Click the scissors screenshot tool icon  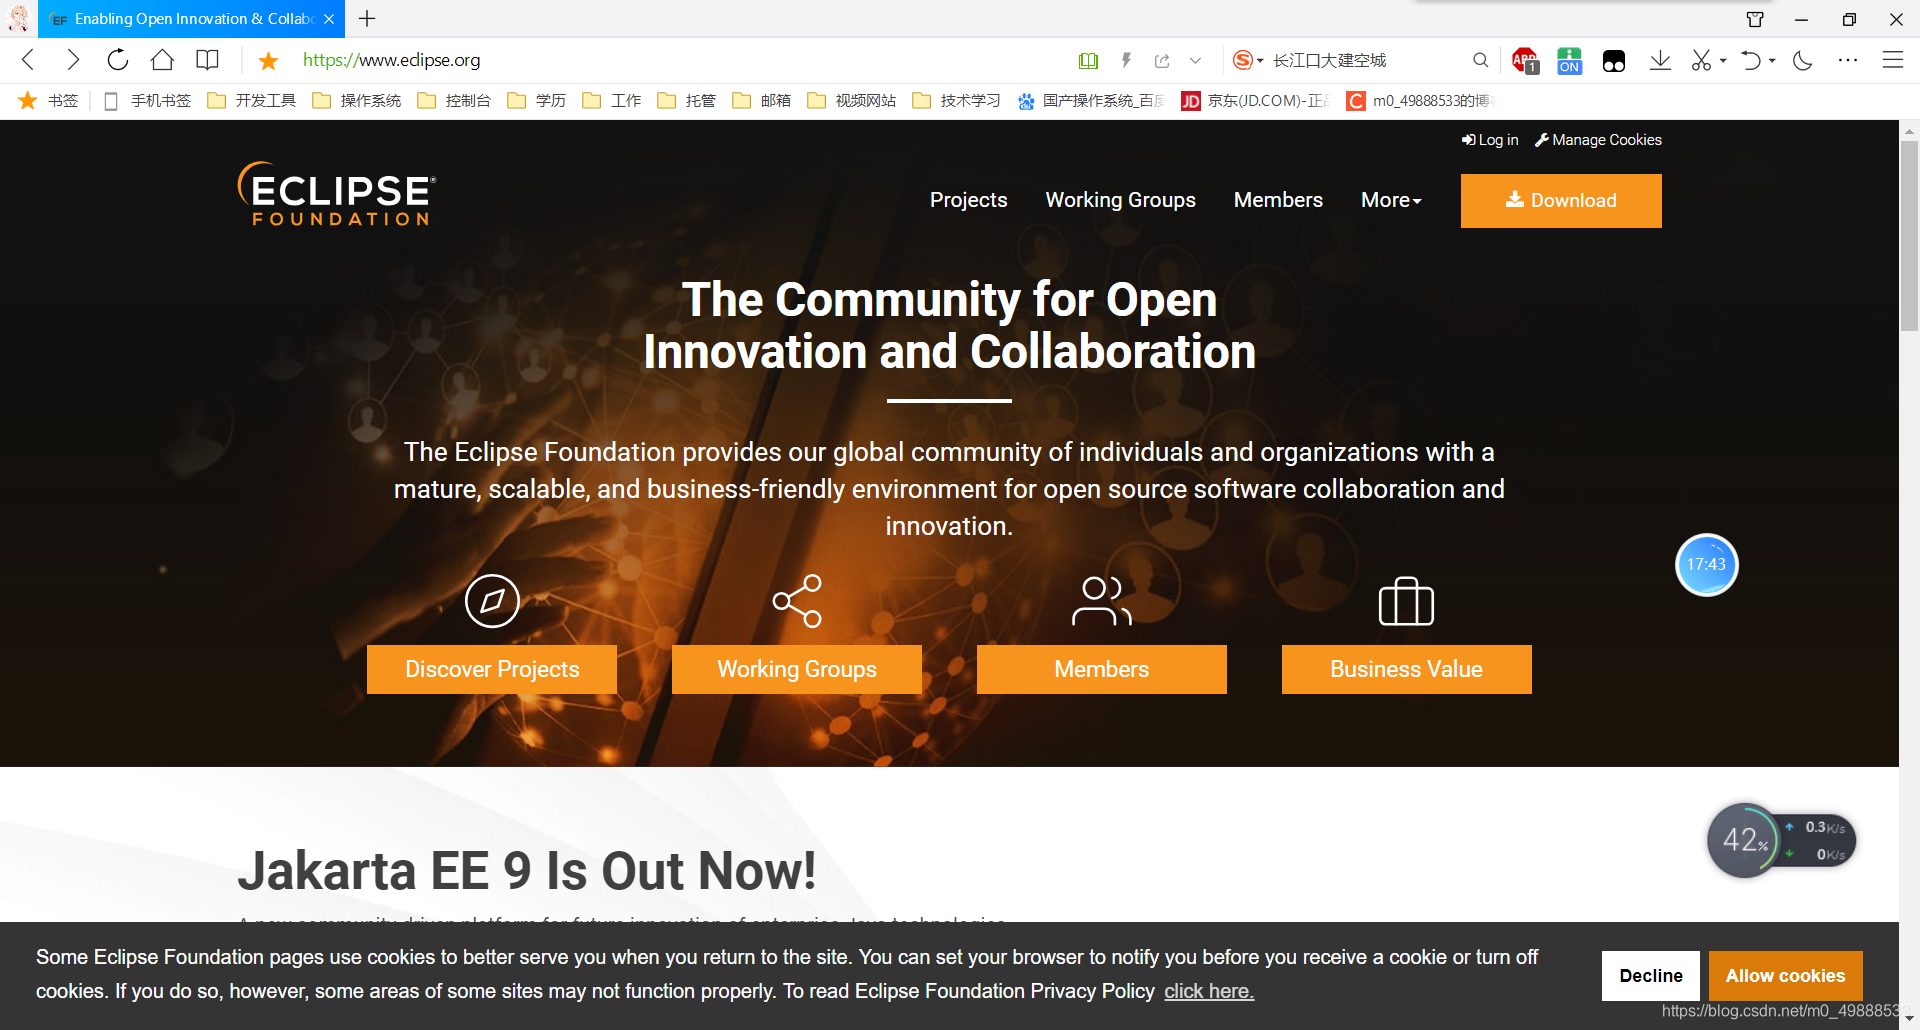pyautogui.click(x=1701, y=61)
